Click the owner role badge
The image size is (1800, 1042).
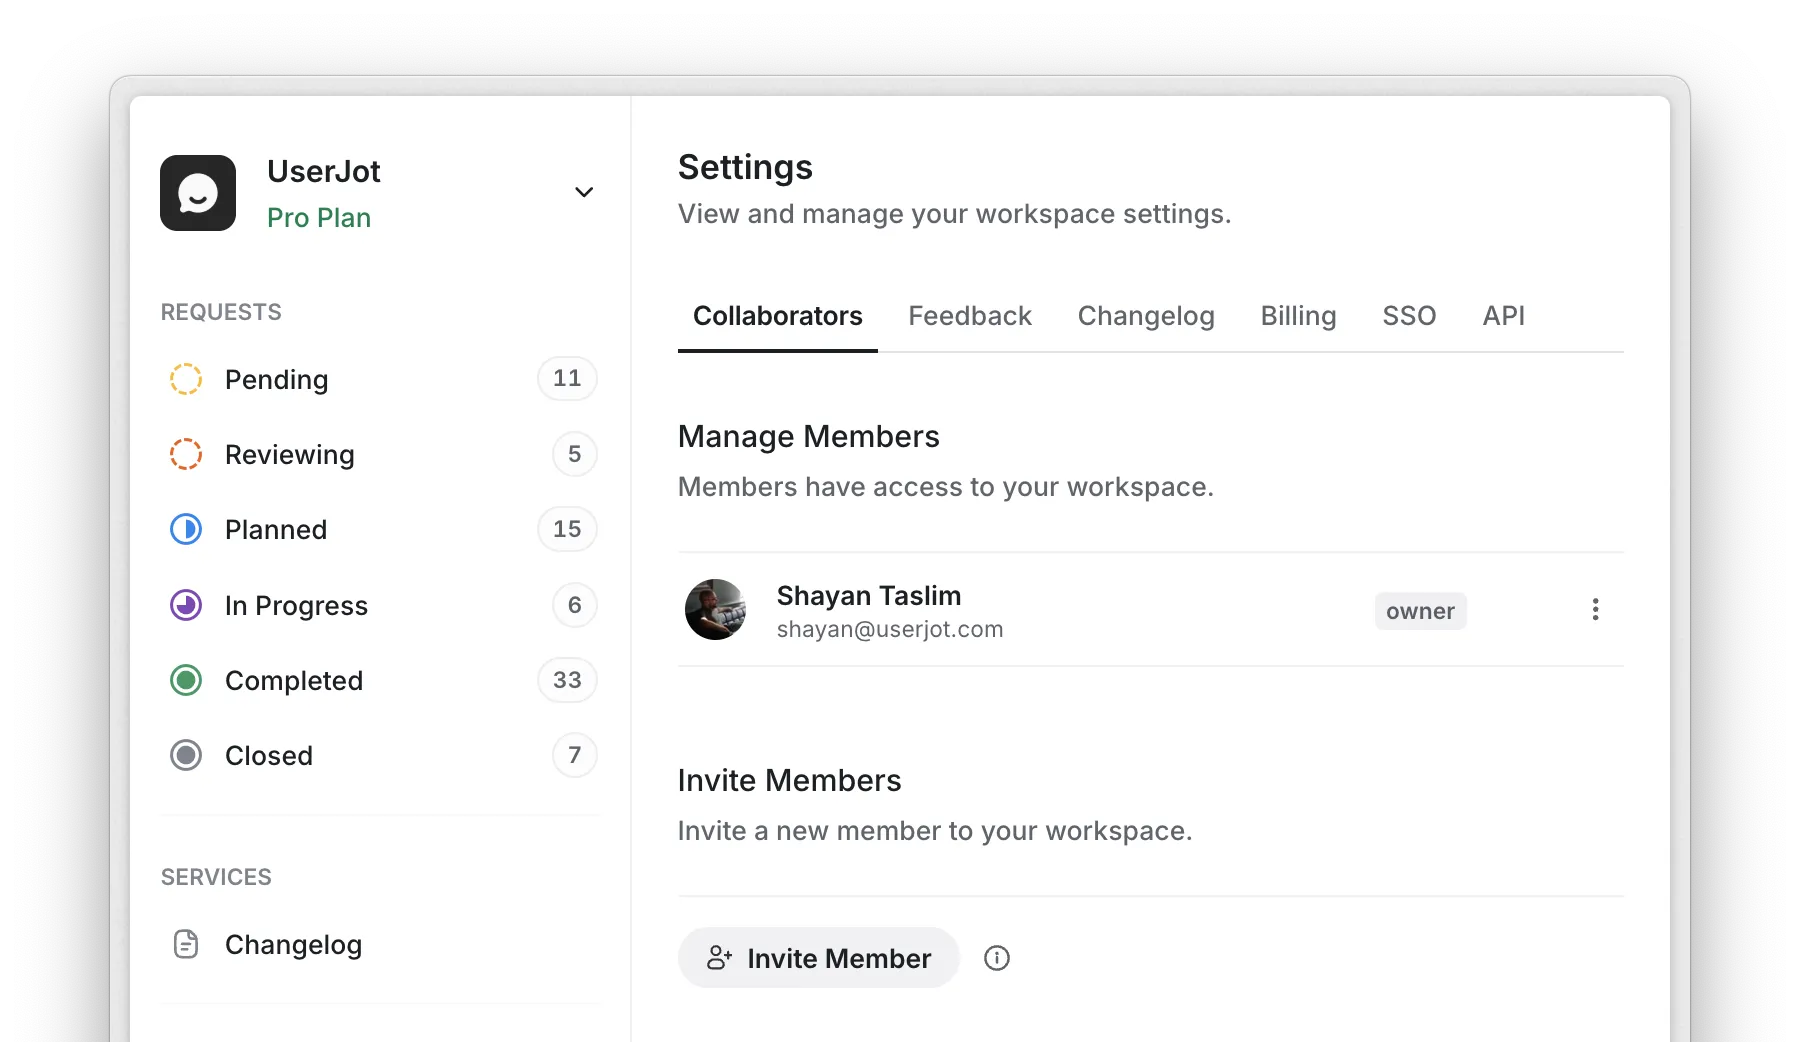pyautogui.click(x=1420, y=611)
